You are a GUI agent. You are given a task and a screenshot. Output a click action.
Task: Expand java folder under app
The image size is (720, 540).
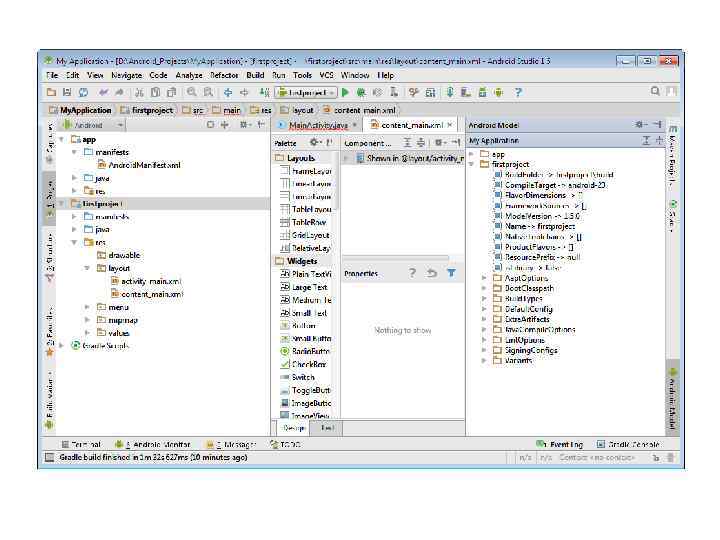click(74, 178)
